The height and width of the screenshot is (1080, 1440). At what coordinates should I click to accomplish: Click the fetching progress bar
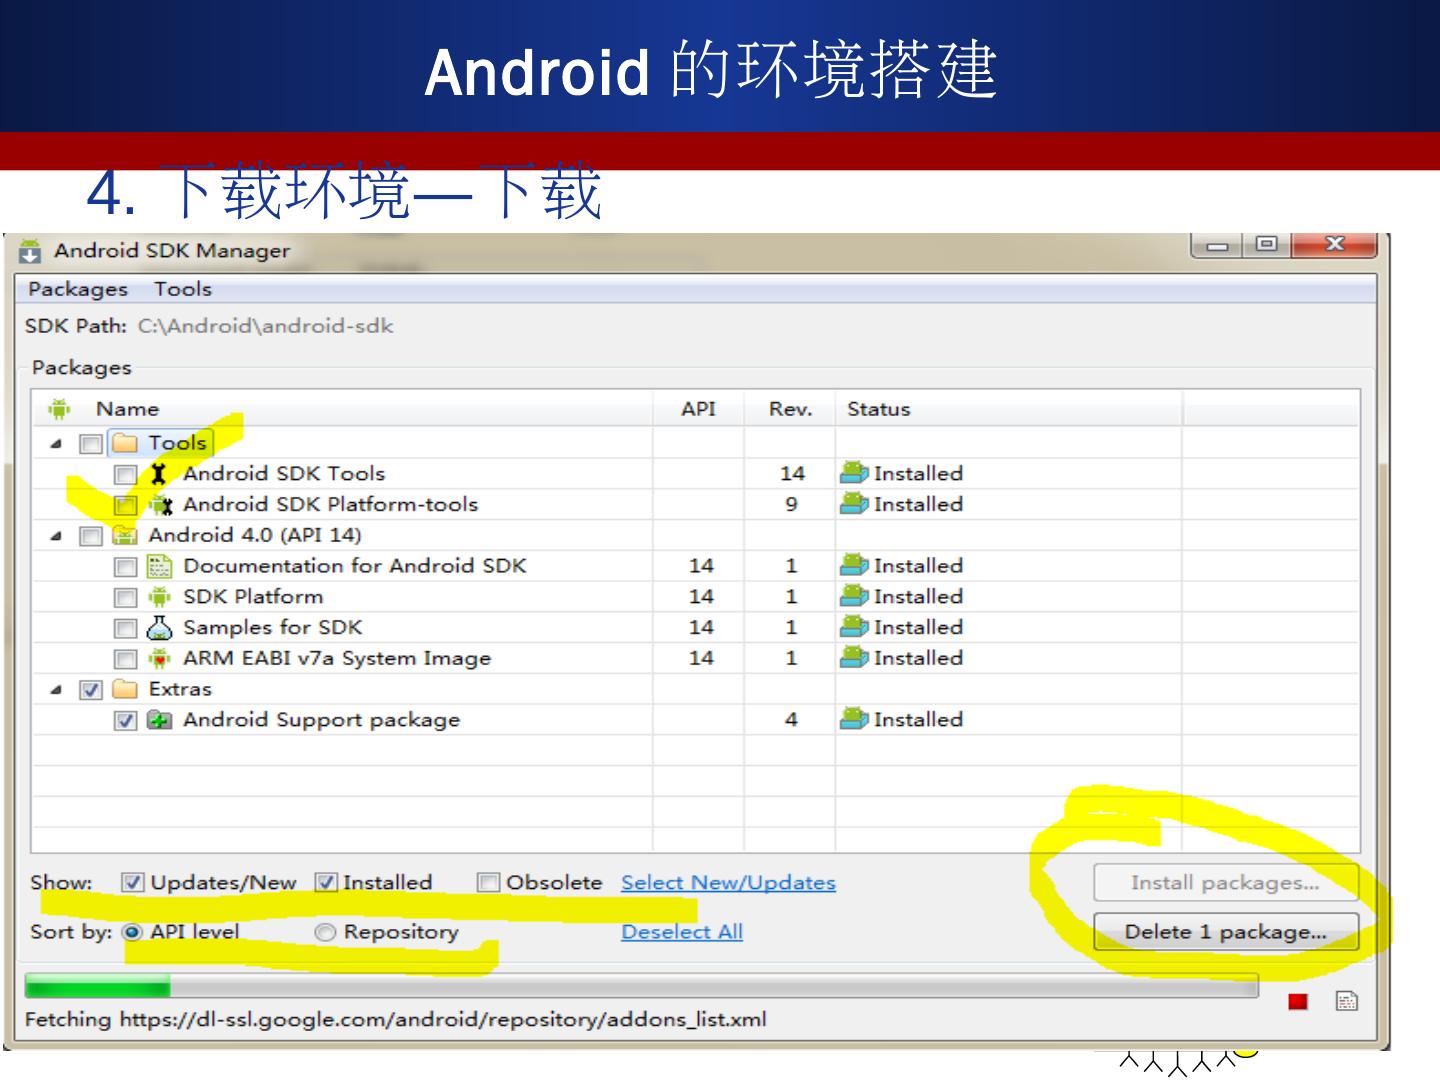641,987
